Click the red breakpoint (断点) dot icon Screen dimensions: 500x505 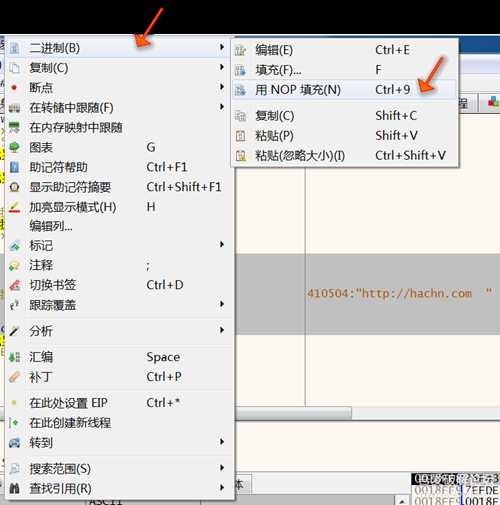pyautogui.click(x=14, y=88)
